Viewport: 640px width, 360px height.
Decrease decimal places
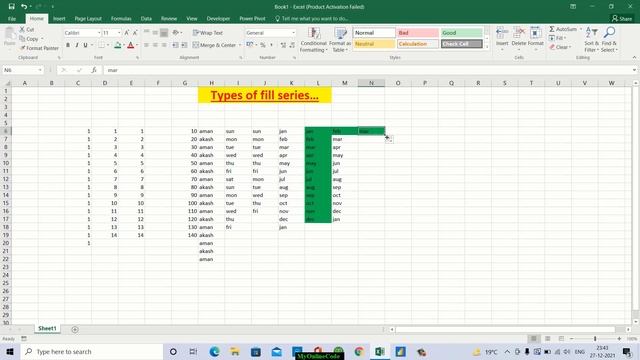[x=292, y=45]
